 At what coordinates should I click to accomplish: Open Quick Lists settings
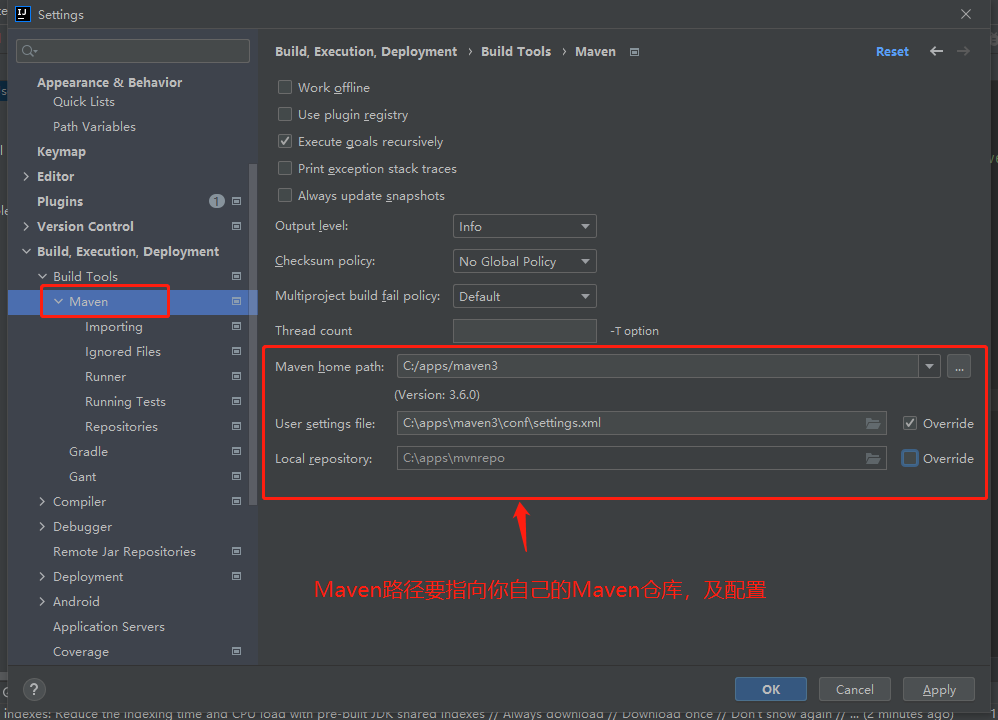(84, 102)
